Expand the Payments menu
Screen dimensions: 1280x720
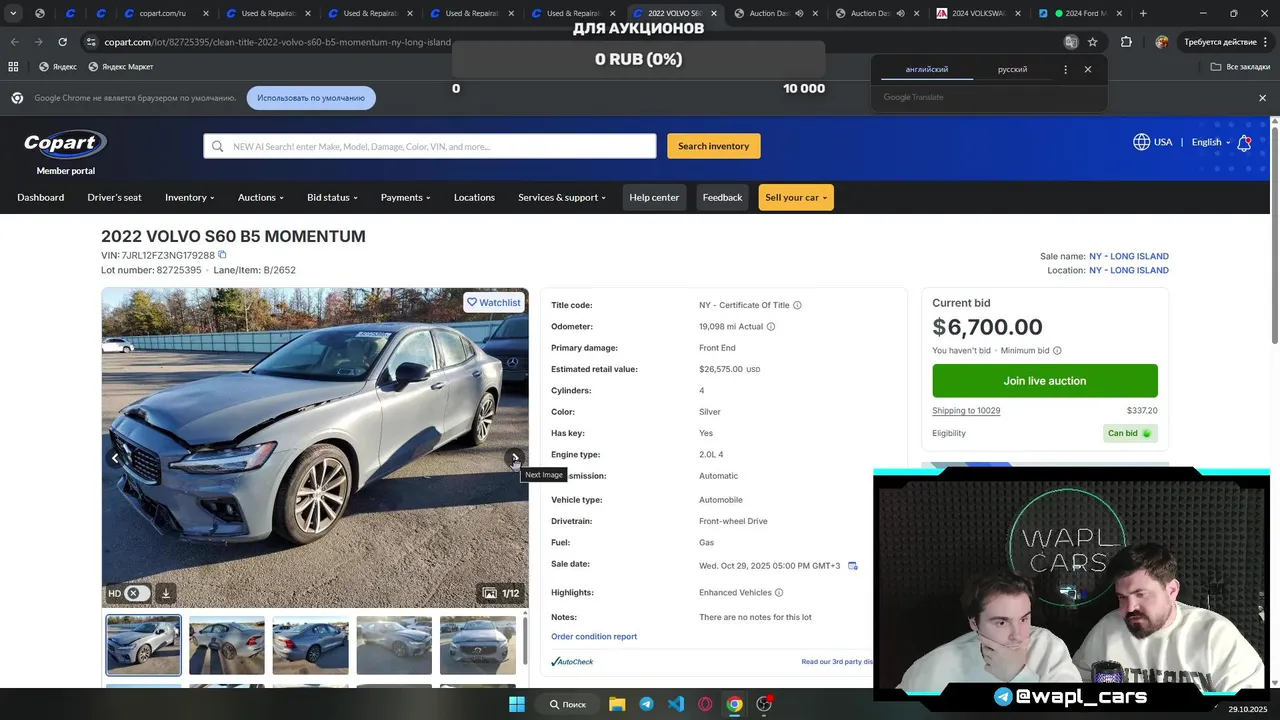click(405, 197)
